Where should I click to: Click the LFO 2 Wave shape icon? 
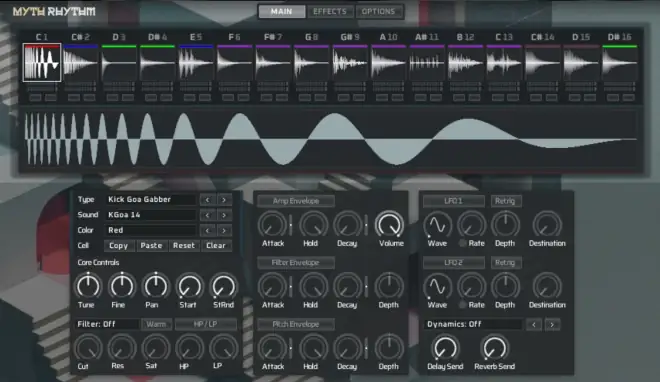(438, 286)
